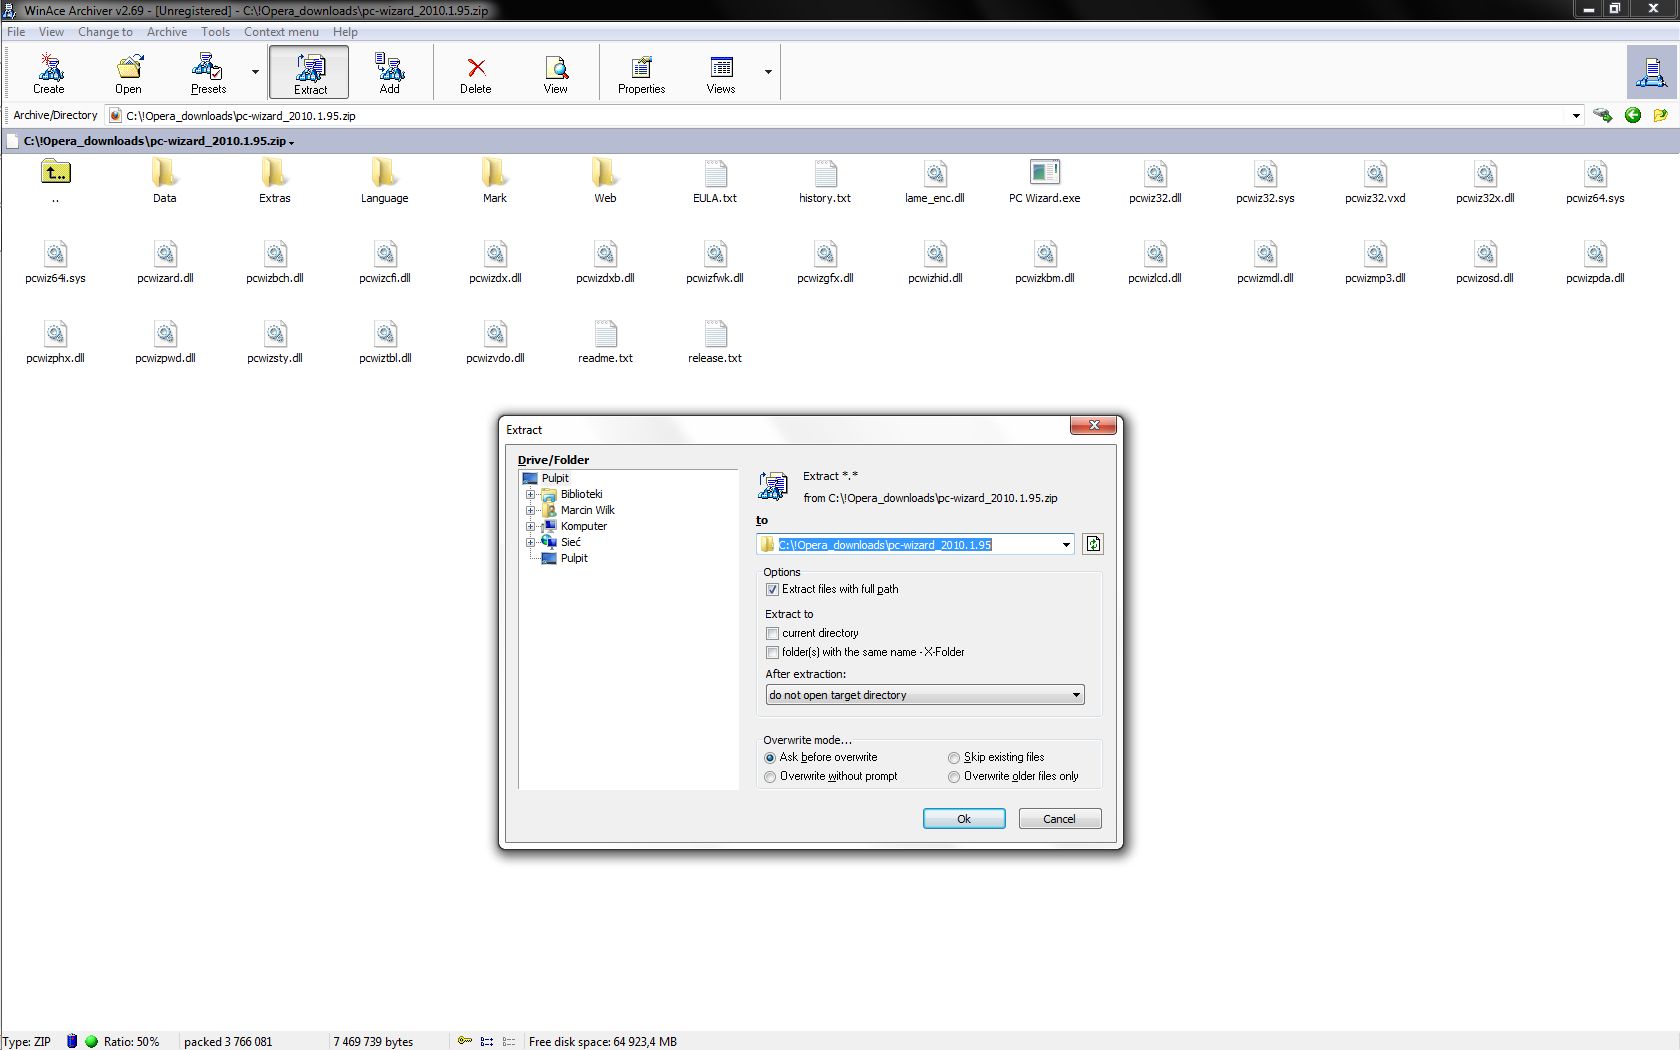This screenshot has width=1680, height=1050.
Task: Click the View file toolbar icon
Action: coord(556,73)
